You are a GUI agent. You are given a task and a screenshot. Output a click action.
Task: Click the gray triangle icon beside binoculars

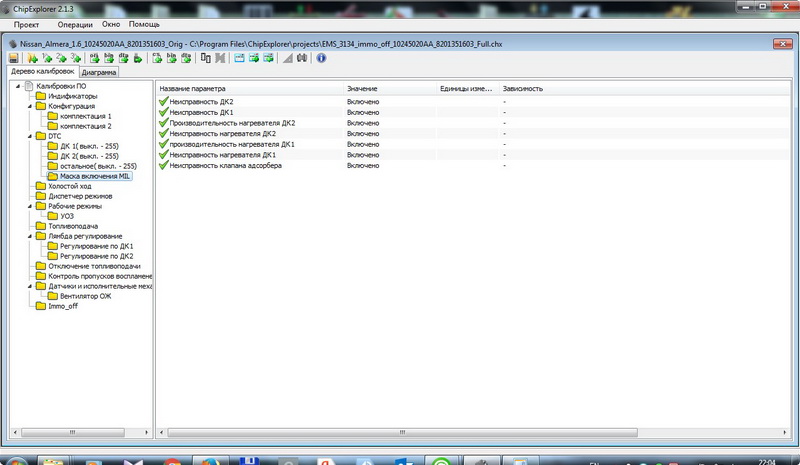[x=286, y=59]
